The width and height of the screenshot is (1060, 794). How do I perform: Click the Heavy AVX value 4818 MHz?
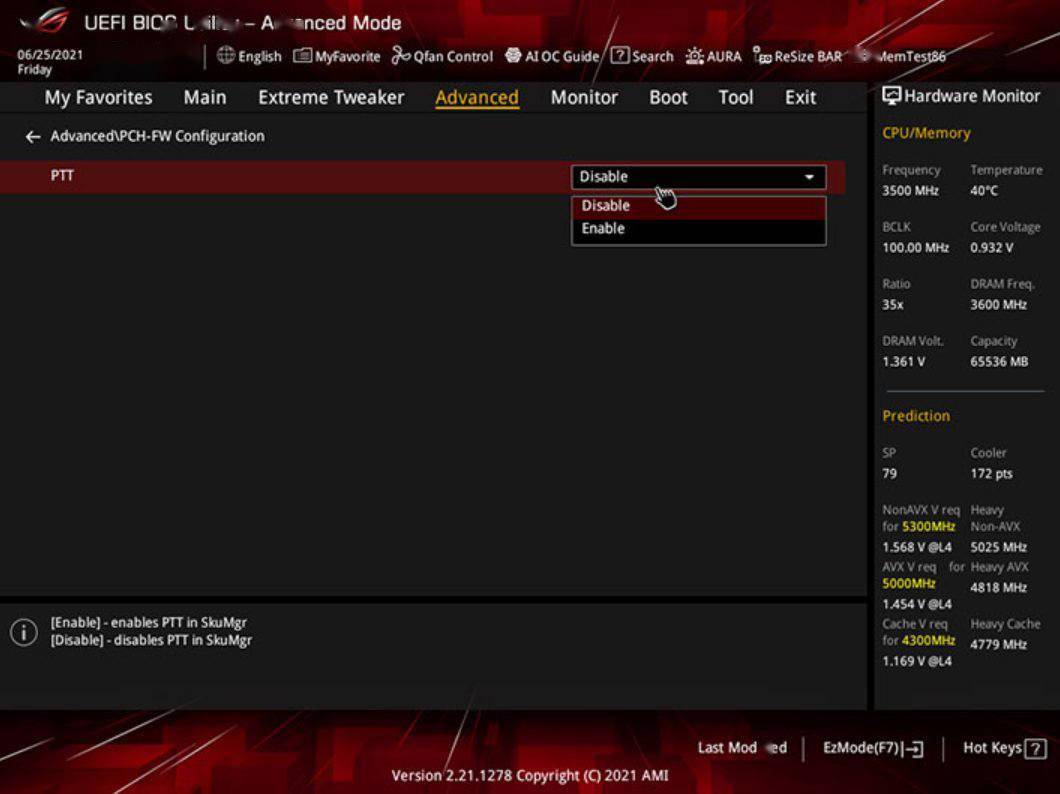click(x=998, y=588)
